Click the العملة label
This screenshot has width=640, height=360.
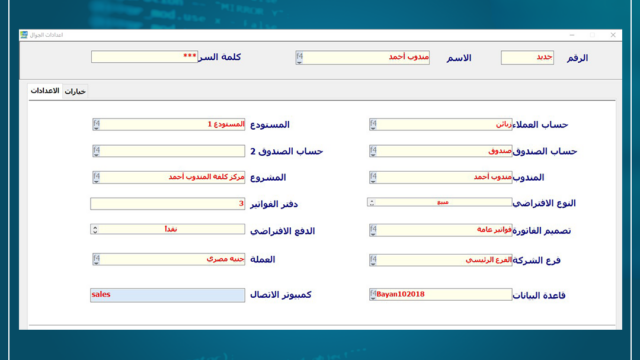[262, 260]
